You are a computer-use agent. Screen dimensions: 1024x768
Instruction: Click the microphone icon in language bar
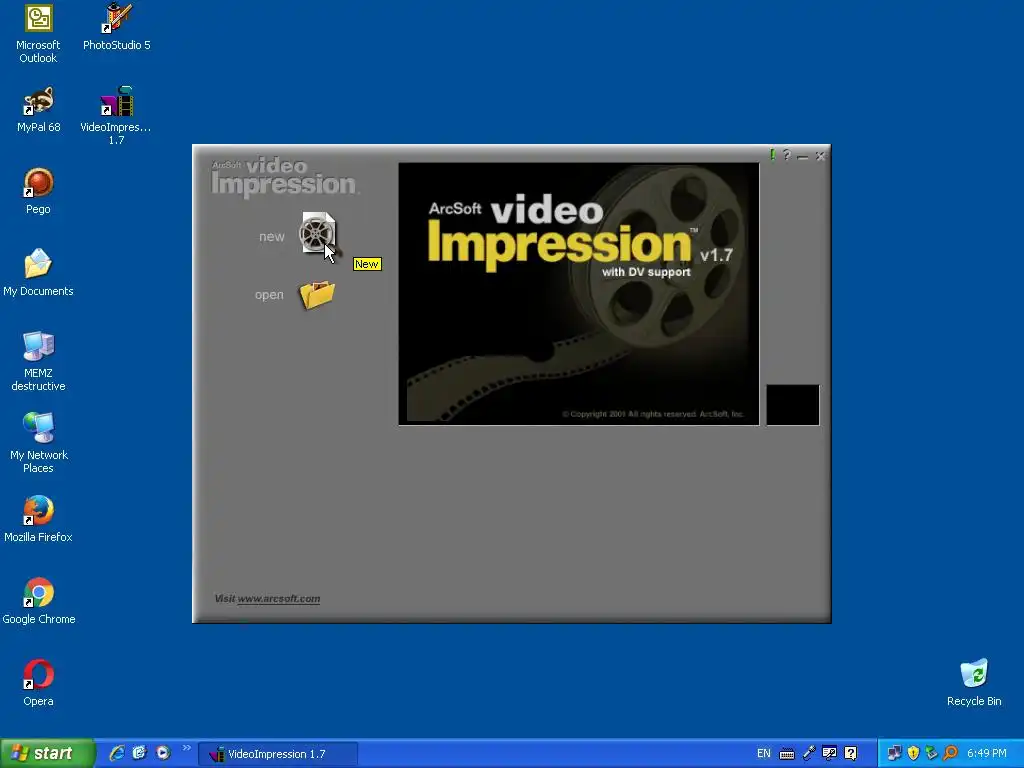coord(808,753)
